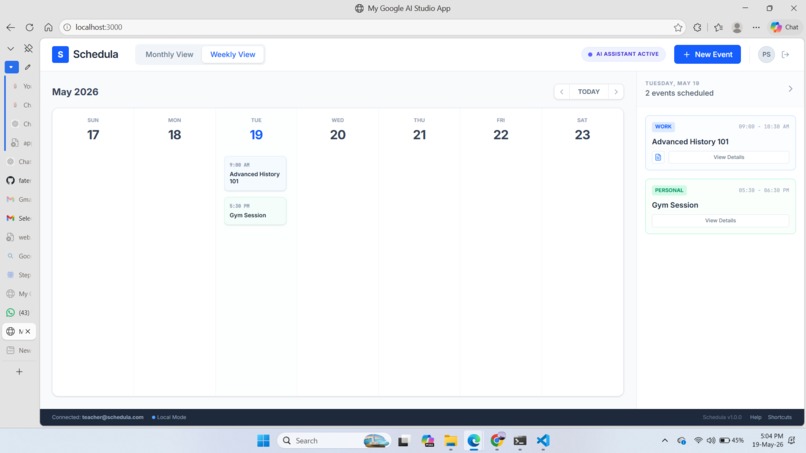806x453 pixels.
Task: Open browser profile icon
Action: tap(737, 27)
